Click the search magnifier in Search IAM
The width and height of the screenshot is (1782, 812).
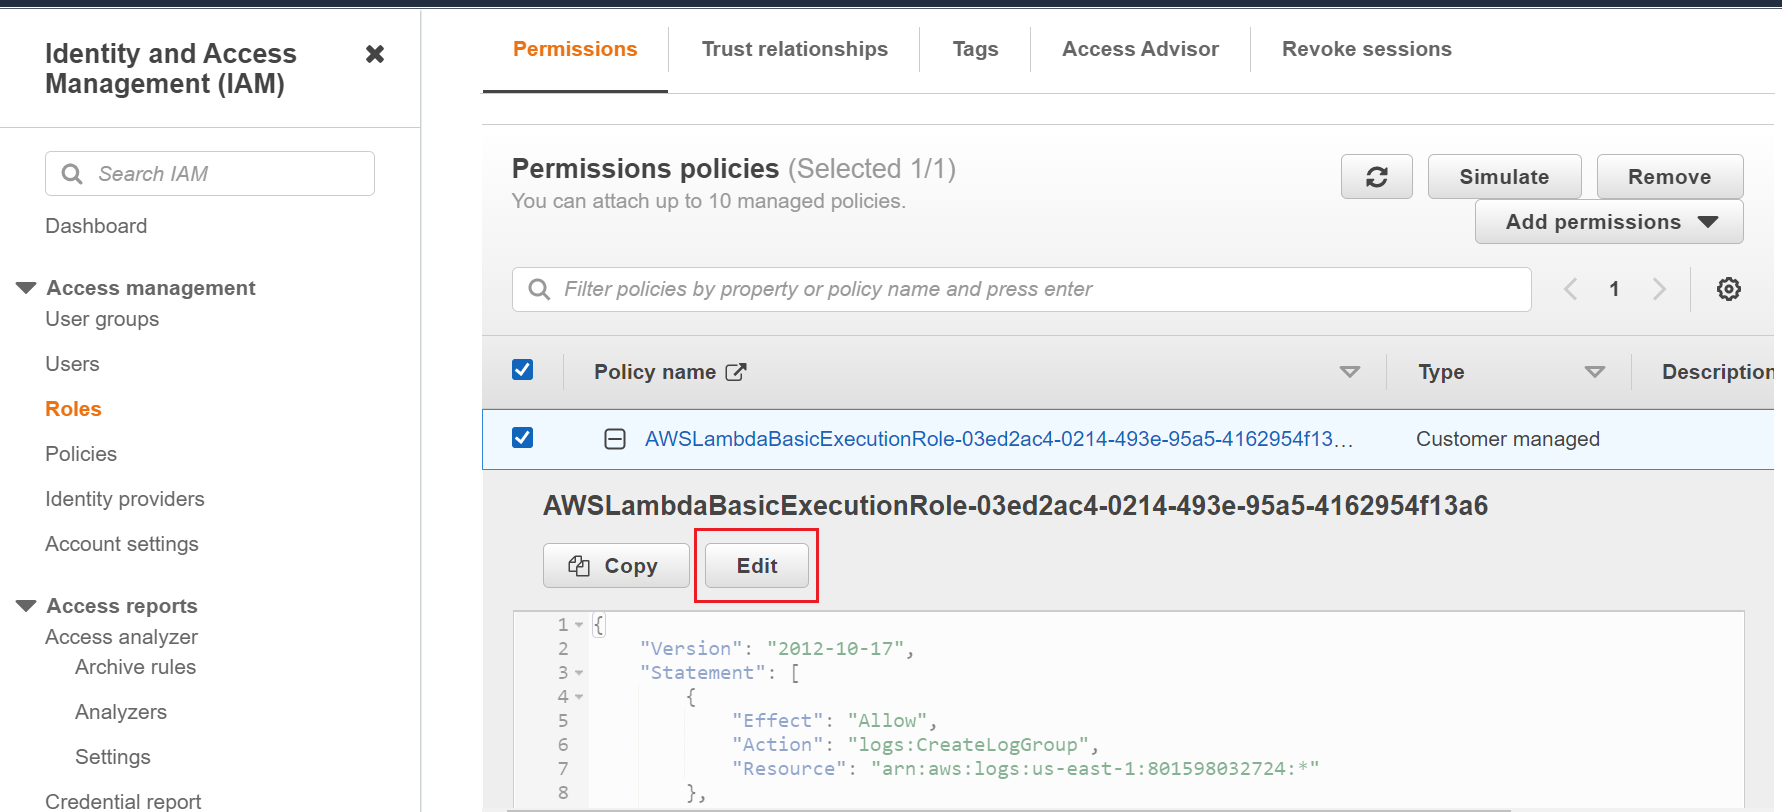[72, 174]
